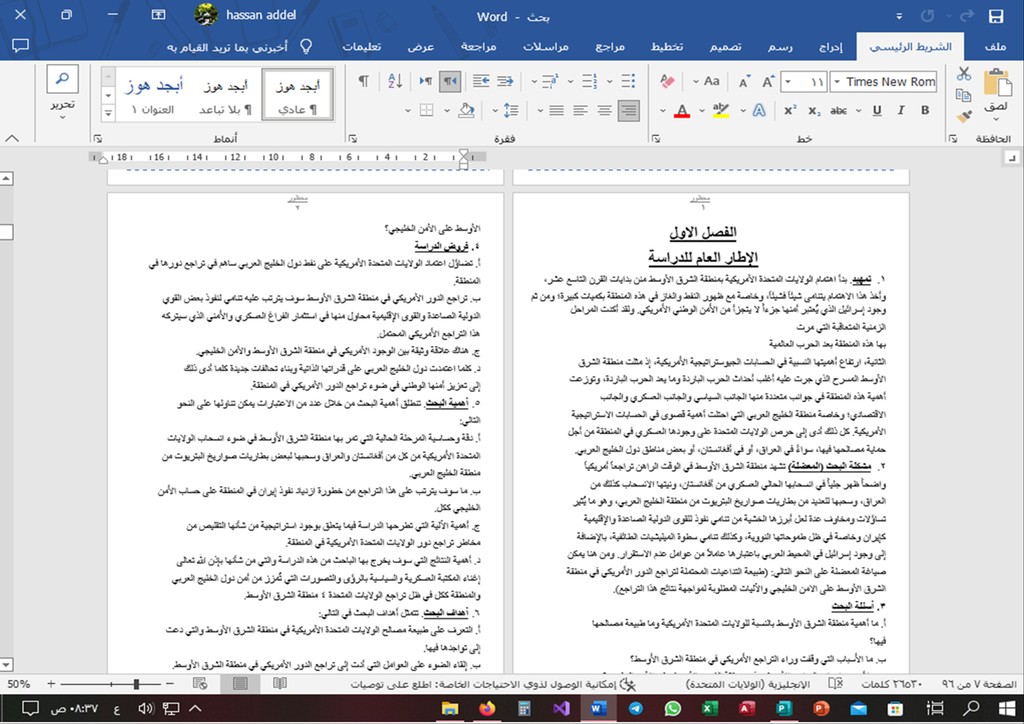This screenshot has width=1024, height=724.
Task: Click the Undo arrow in the title bar
Action: [927, 16]
